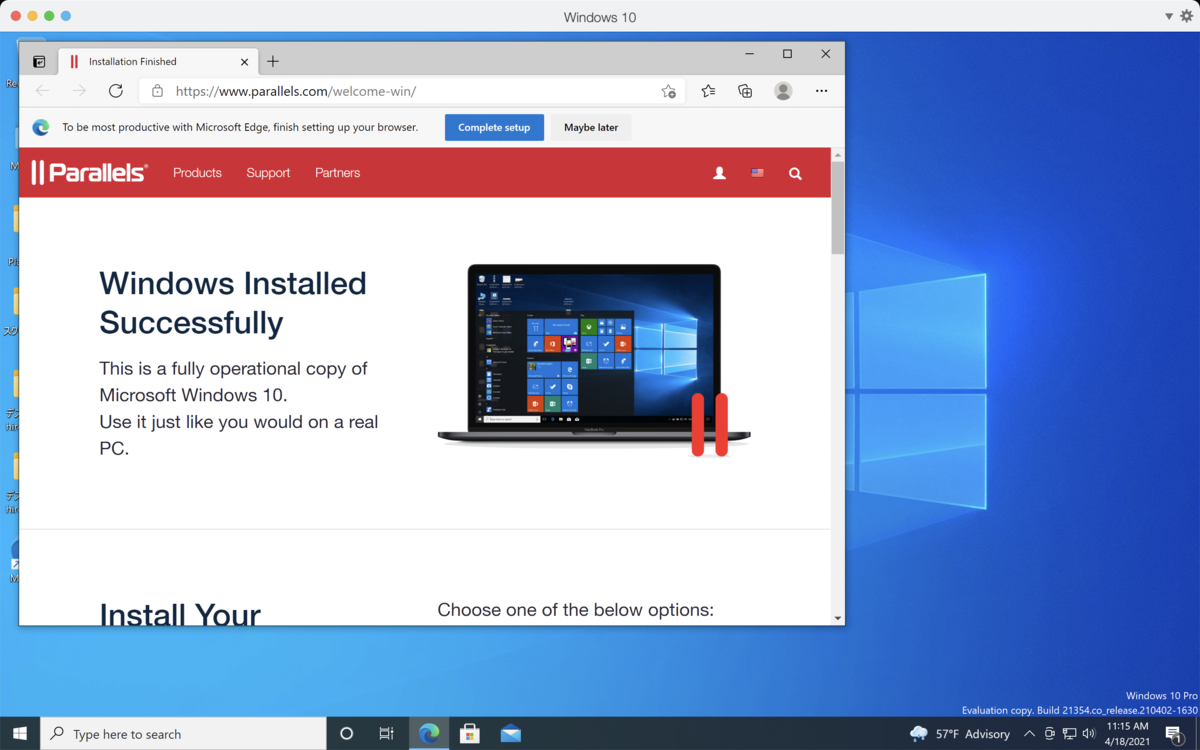Close the Installation Finished tab
1200x750 pixels.
pos(244,62)
